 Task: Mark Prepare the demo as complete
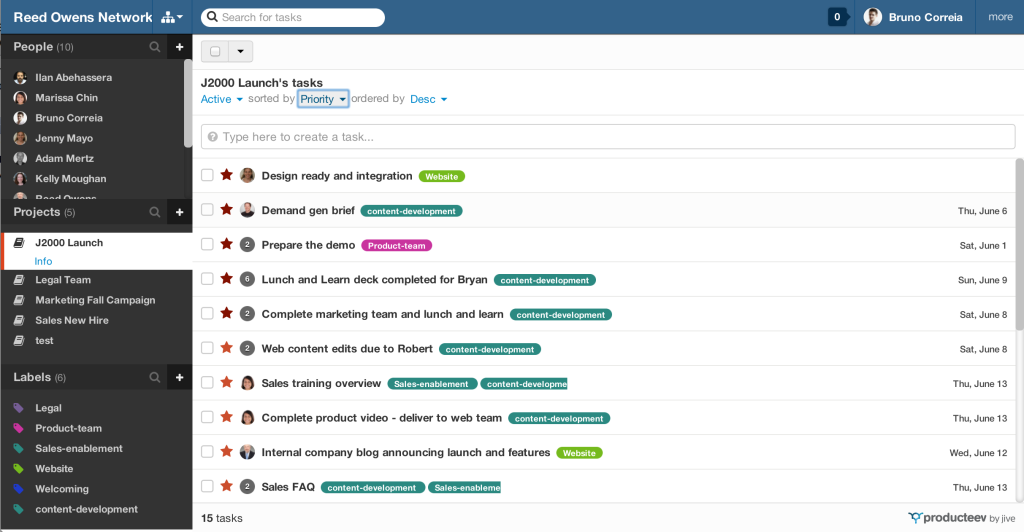pyautogui.click(x=207, y=244)
